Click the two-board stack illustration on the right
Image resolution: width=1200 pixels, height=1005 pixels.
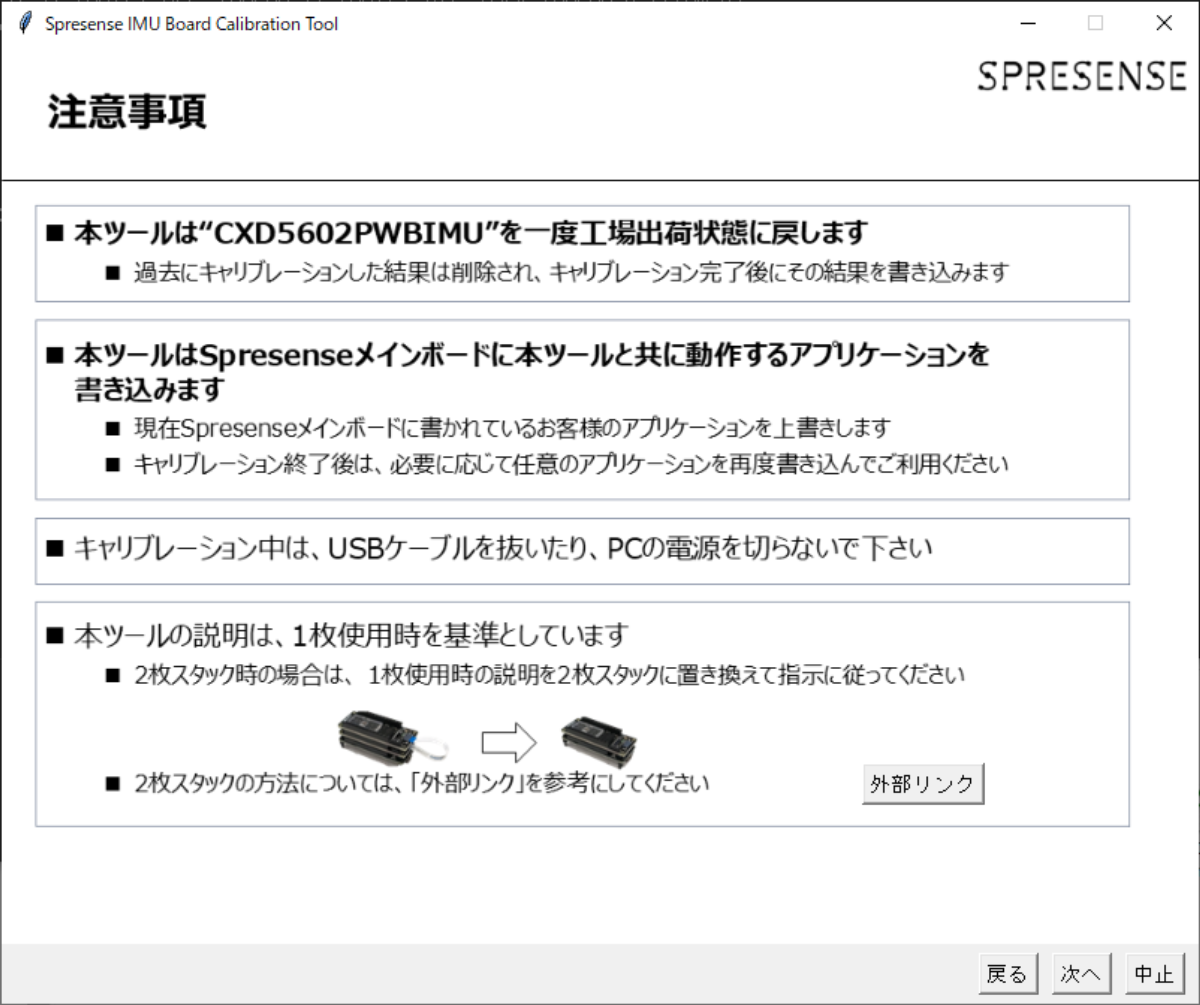click(x=600, y=740)
